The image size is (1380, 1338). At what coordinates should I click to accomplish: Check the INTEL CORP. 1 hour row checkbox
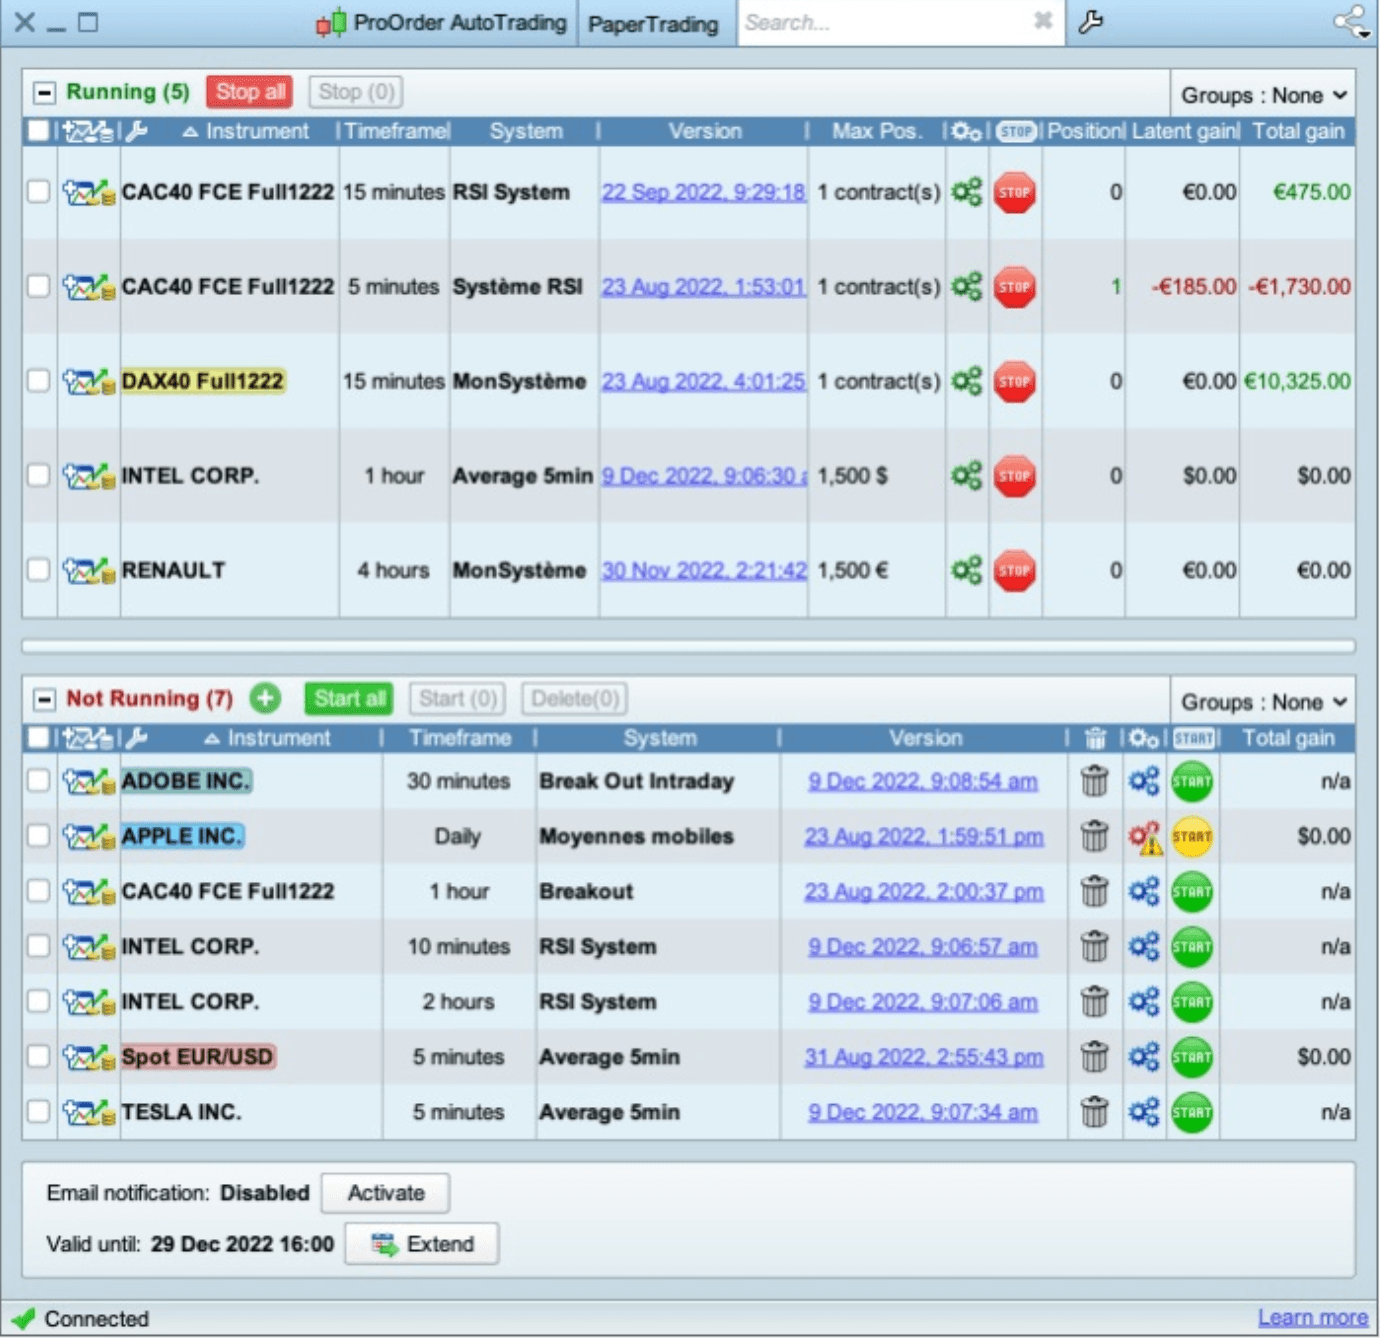click(x=38, y=475)
